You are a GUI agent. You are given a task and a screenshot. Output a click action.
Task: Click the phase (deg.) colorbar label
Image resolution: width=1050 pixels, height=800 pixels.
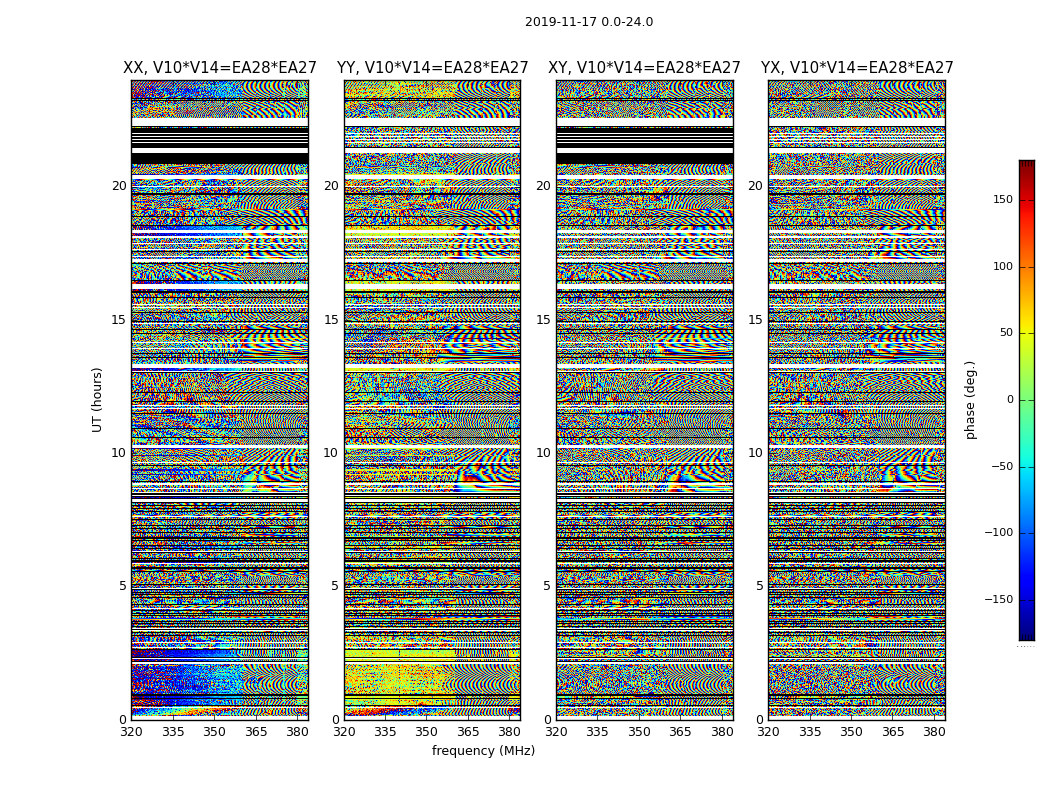click(970, 400)
